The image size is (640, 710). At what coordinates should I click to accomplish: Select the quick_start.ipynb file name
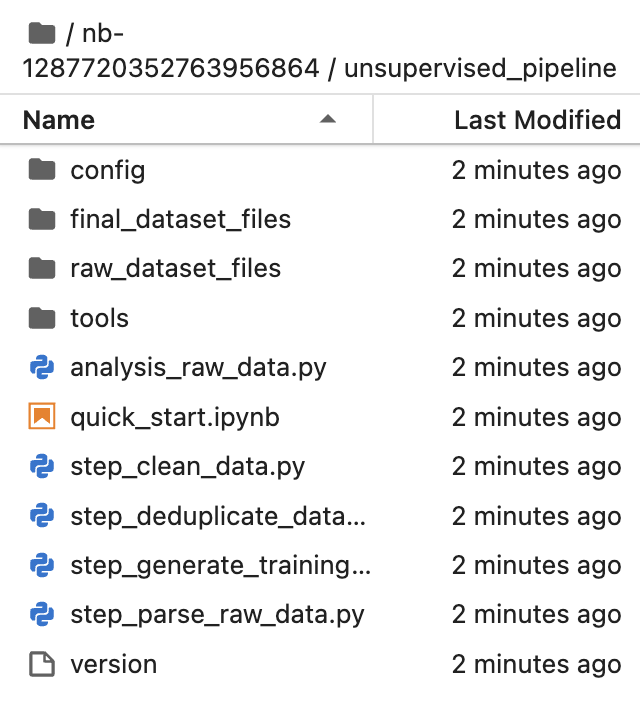175,417
